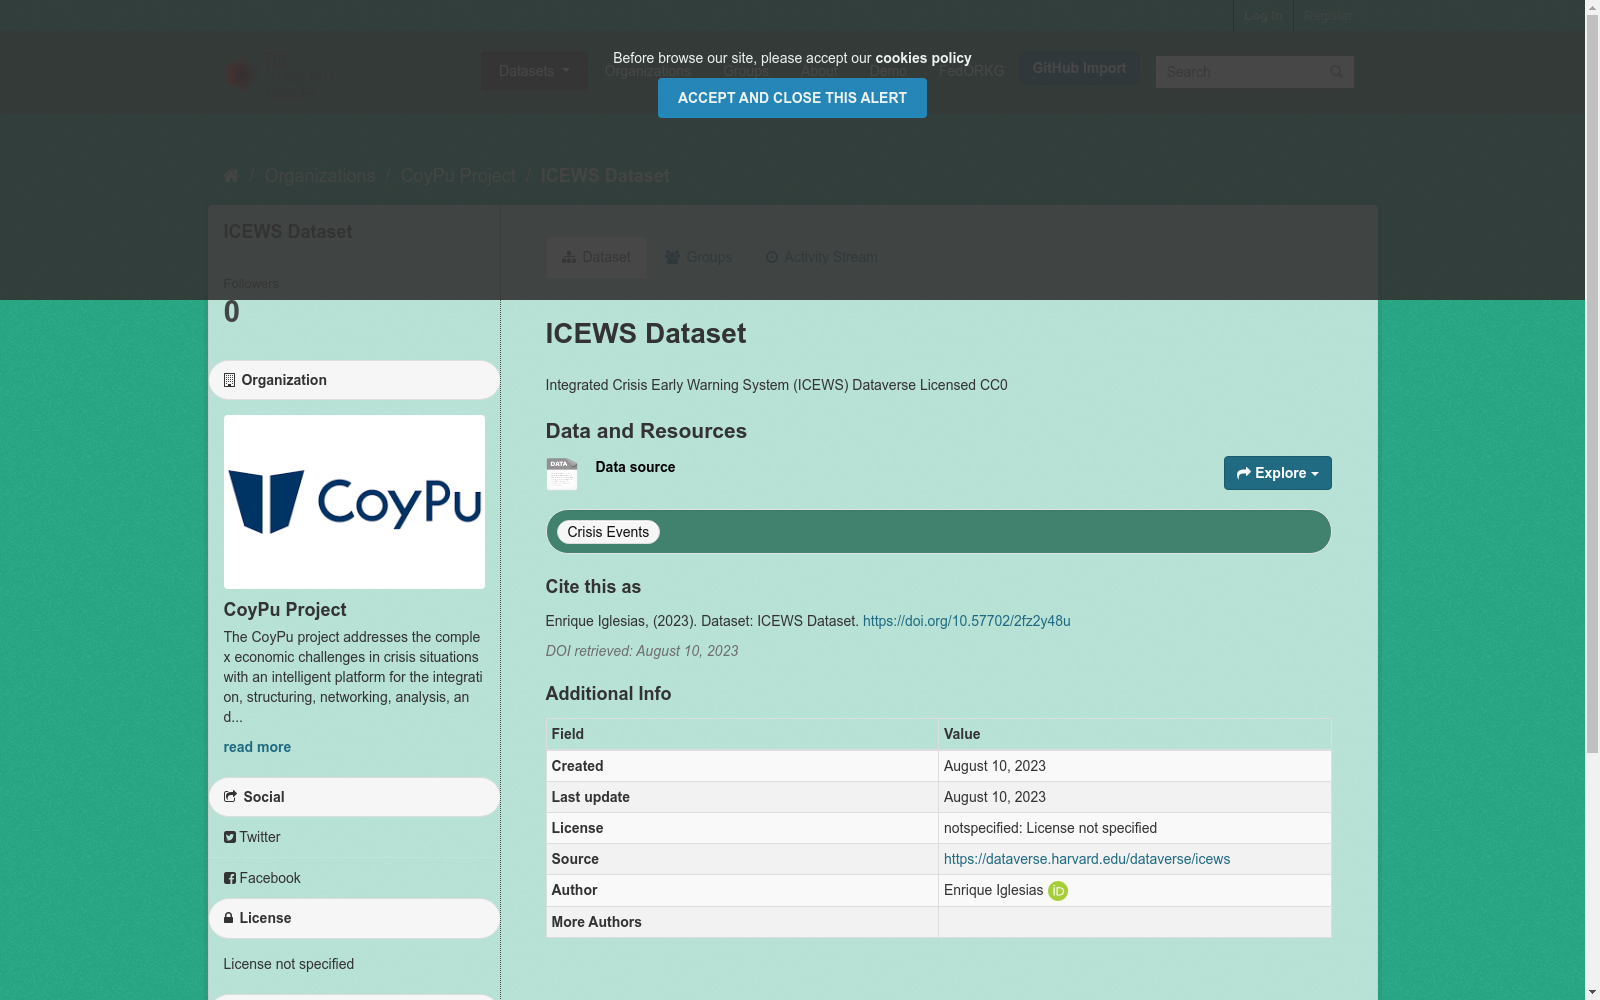Click the building icon beside Organization heading
Viewport: 1600px width, 1000px height.
point(229,380)
